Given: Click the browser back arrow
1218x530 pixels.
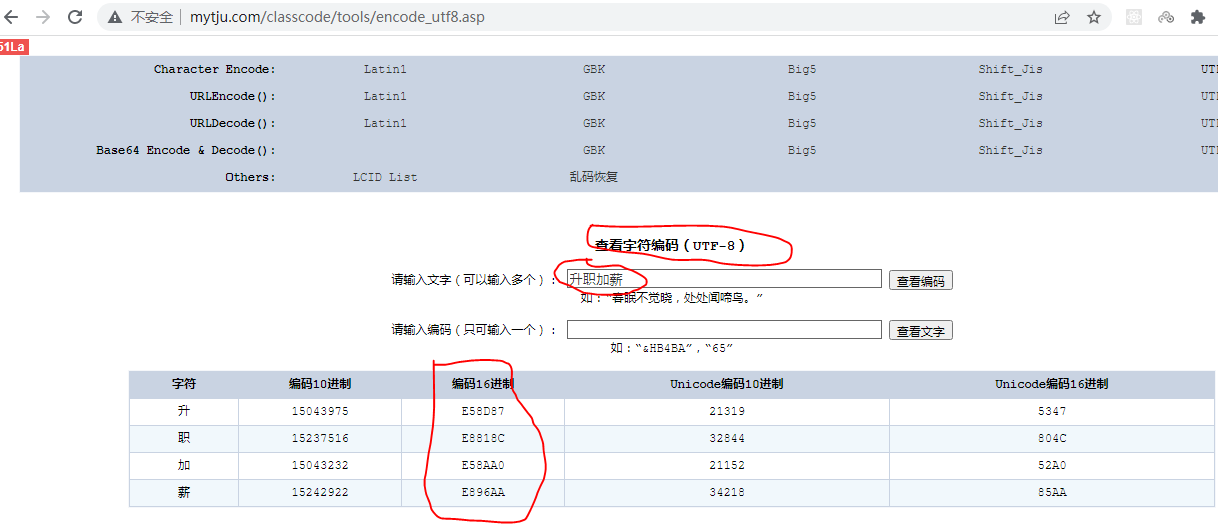Looking at the screenshot, I should tap(12, 17).
